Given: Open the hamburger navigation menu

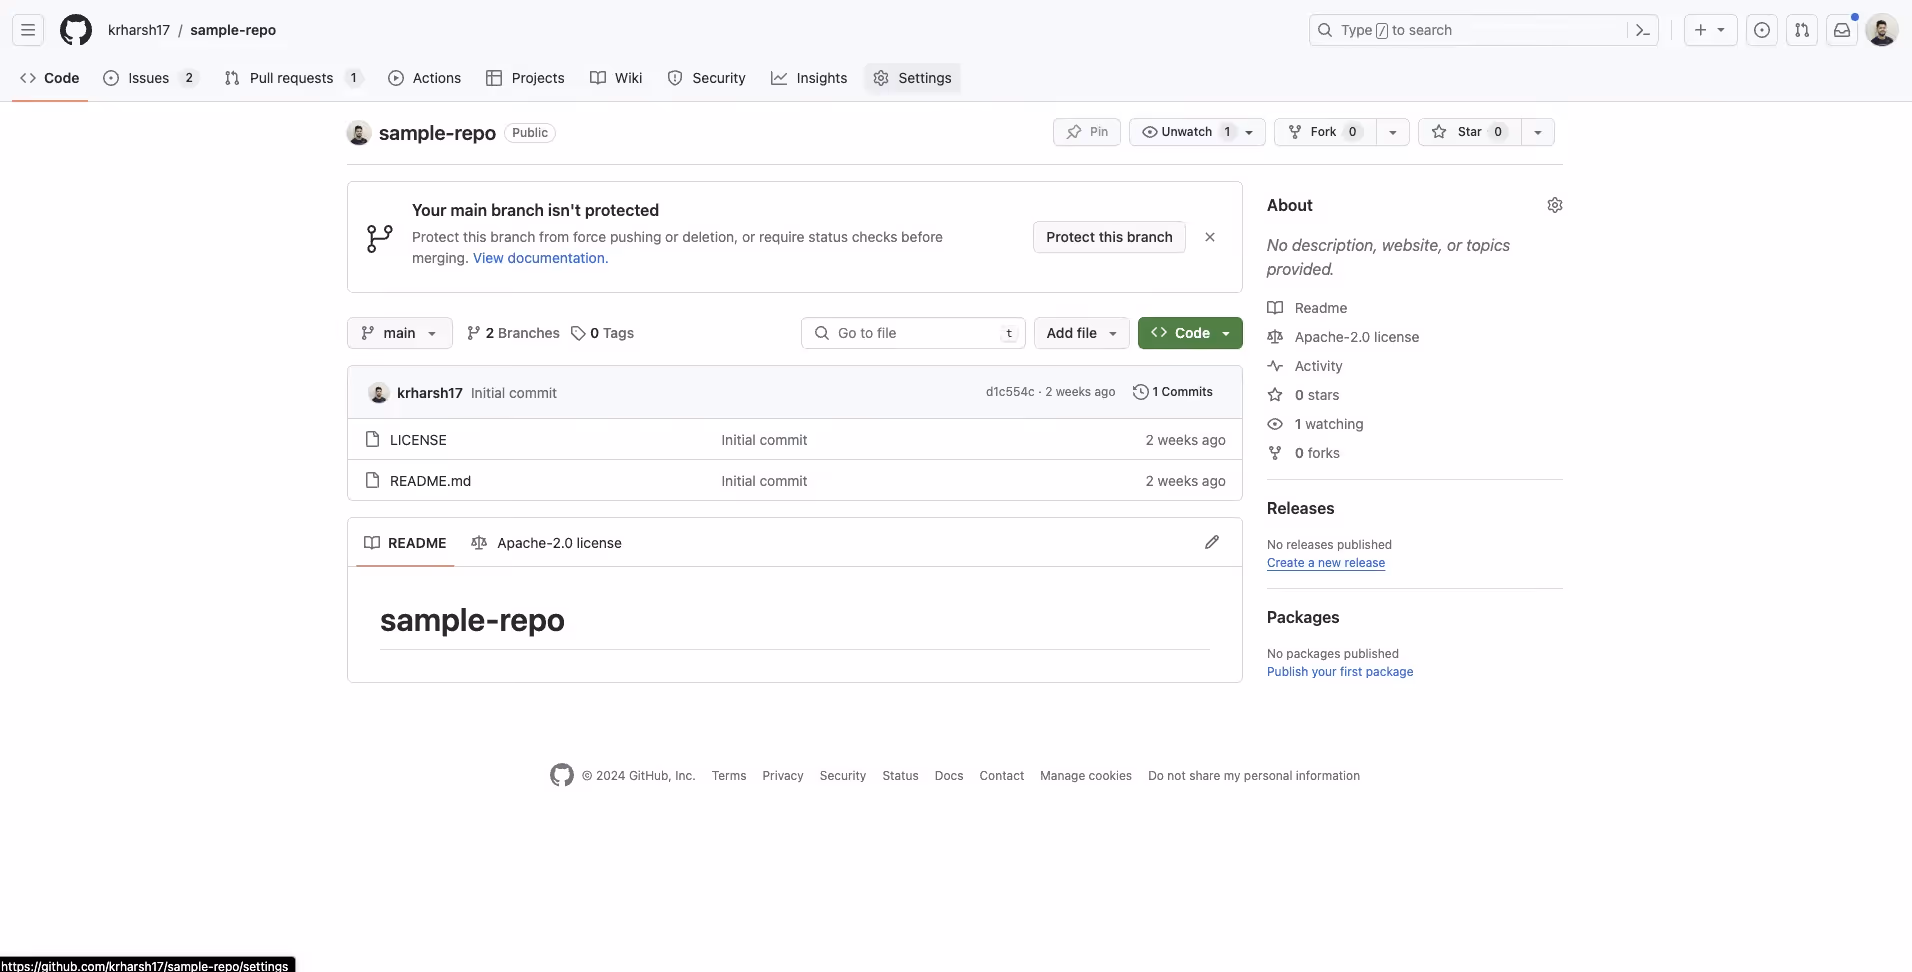Looking at the screenshot, I should 28,30.
